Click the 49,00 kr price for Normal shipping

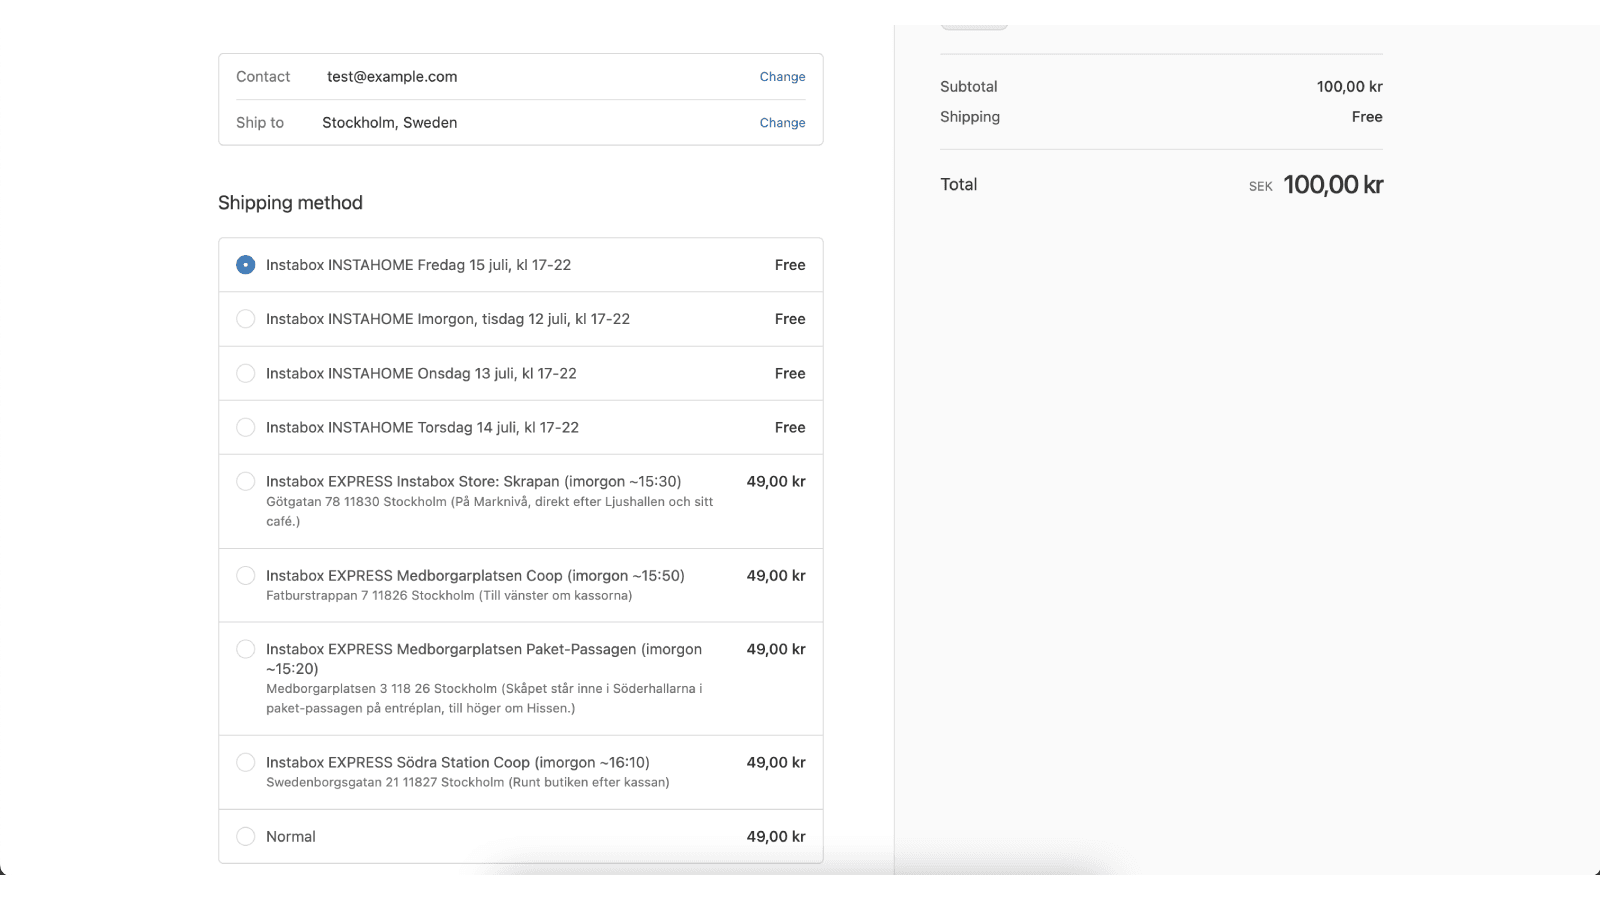775,836
